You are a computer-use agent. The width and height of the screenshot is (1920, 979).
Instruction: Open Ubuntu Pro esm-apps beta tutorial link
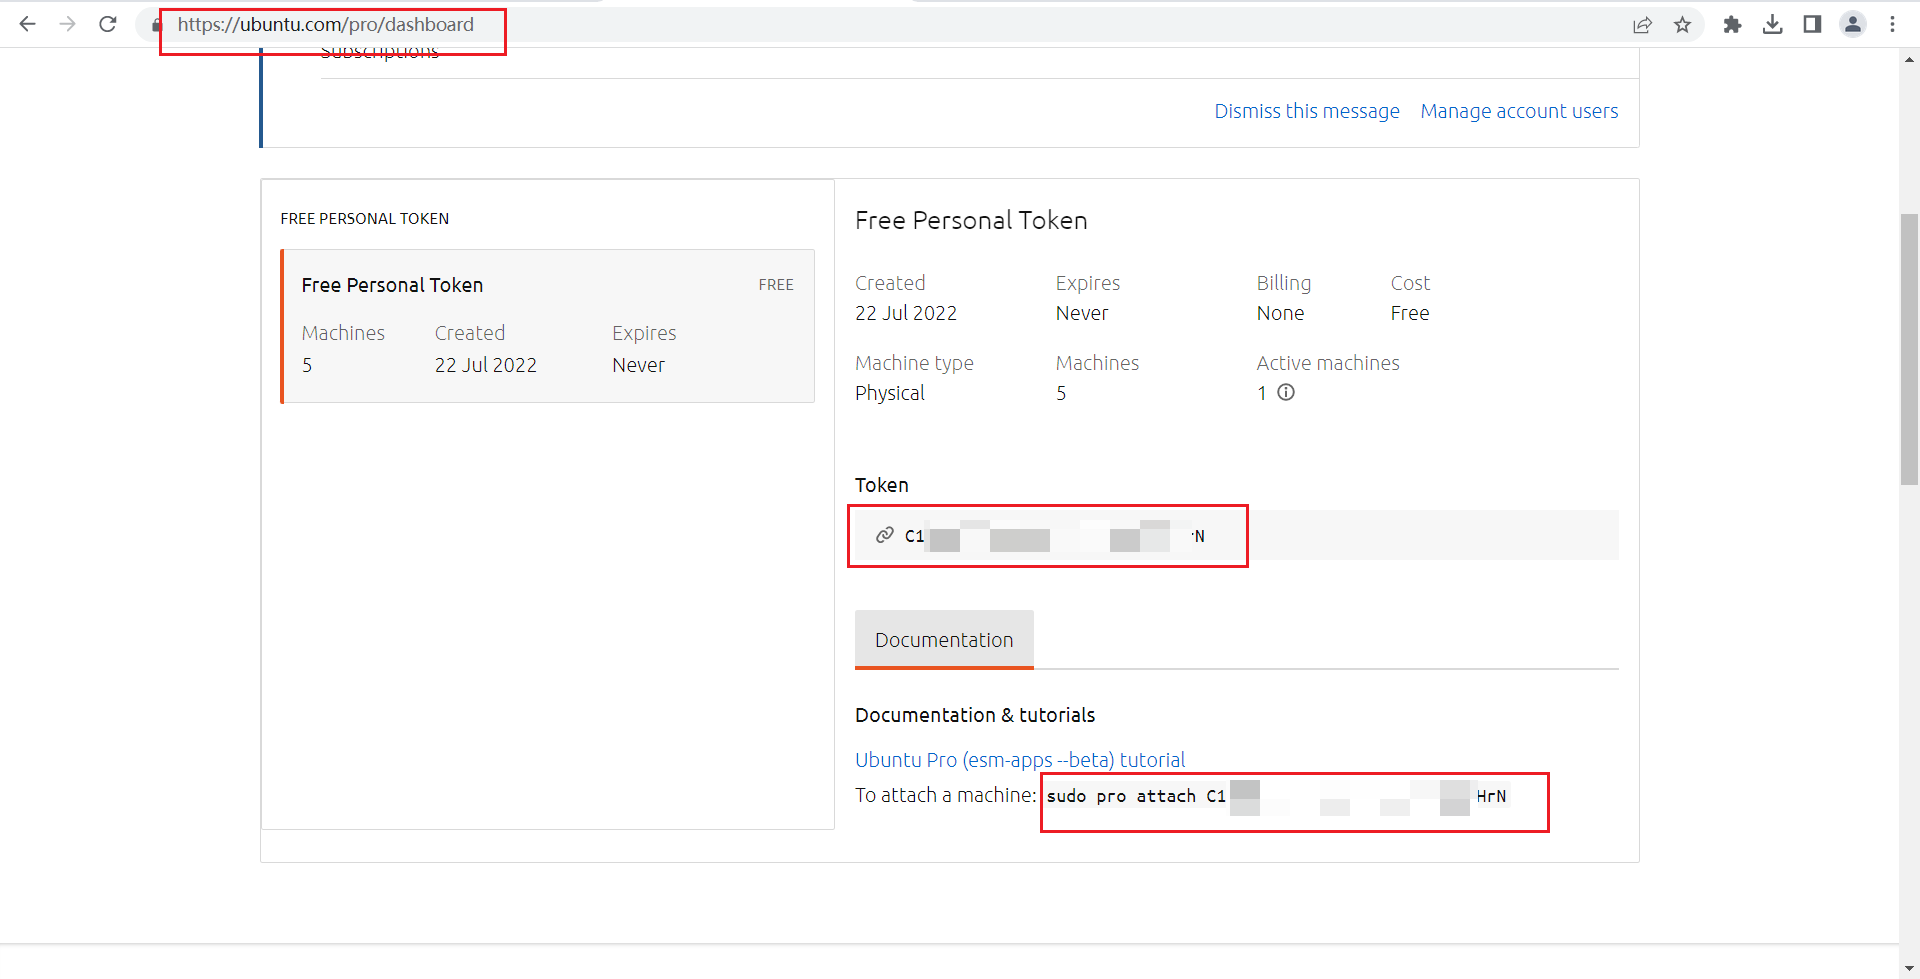[x=1020, y=760]
